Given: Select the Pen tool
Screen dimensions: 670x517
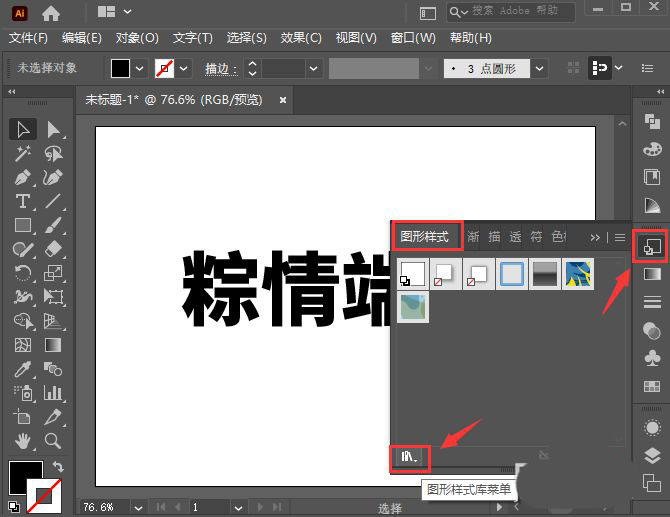Looking at the screenshot, I should pyautogui.click(x=23, y=177).
